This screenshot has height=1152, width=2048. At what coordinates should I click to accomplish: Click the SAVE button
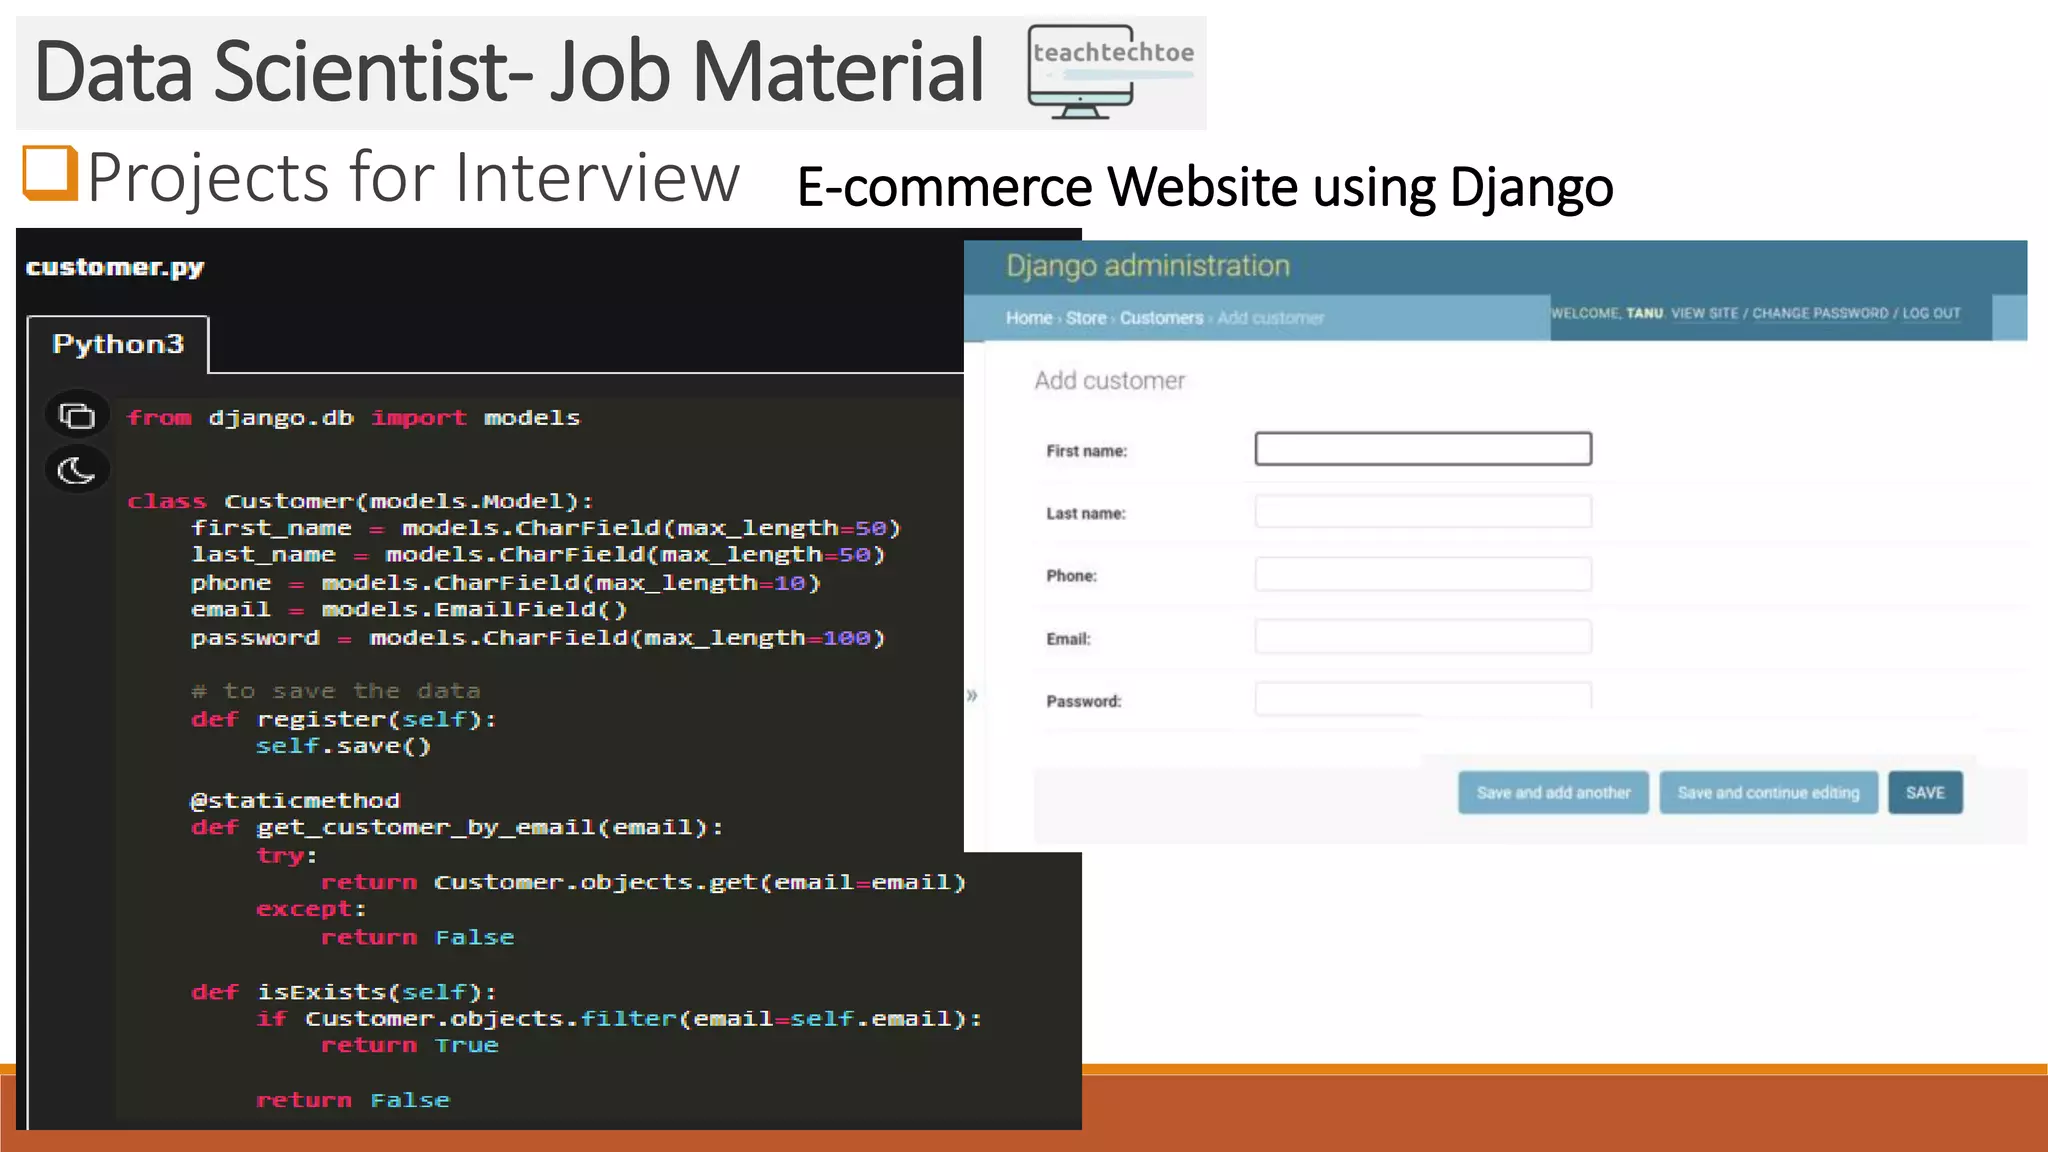click(1925, 793)
